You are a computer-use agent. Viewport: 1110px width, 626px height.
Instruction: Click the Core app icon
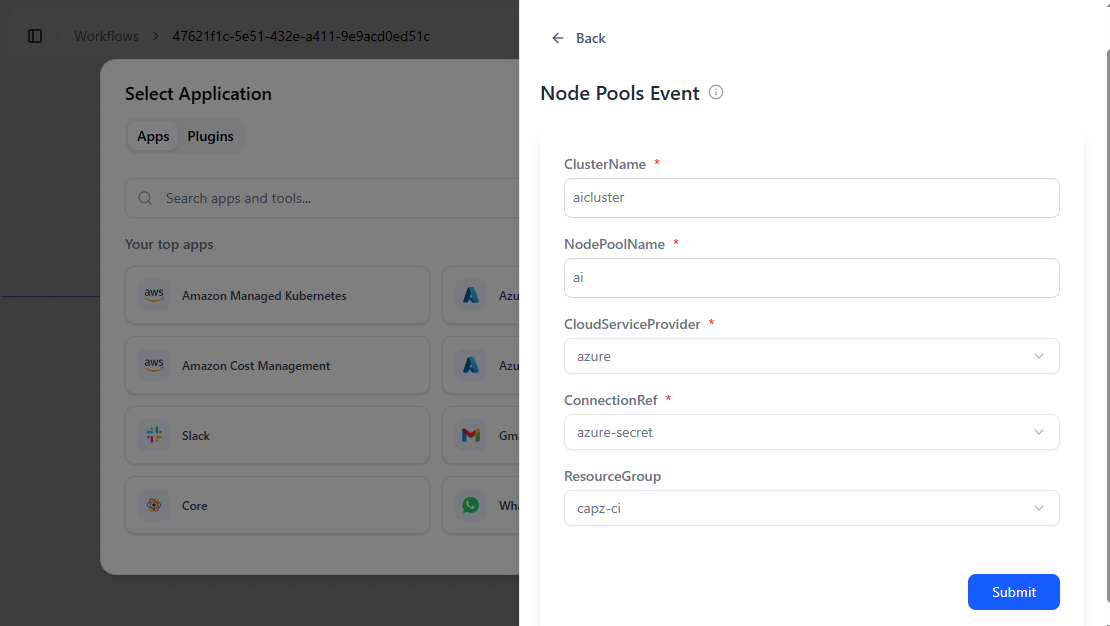(154, 505)
